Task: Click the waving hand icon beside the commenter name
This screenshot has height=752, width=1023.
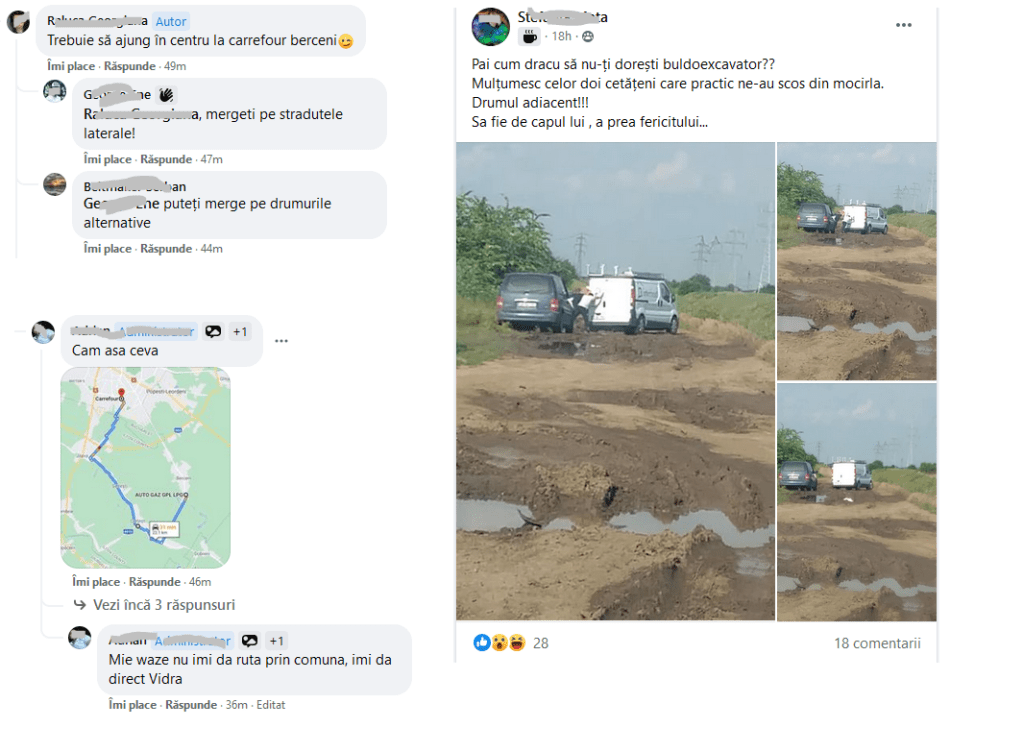Action: click(x=166, y=95)
